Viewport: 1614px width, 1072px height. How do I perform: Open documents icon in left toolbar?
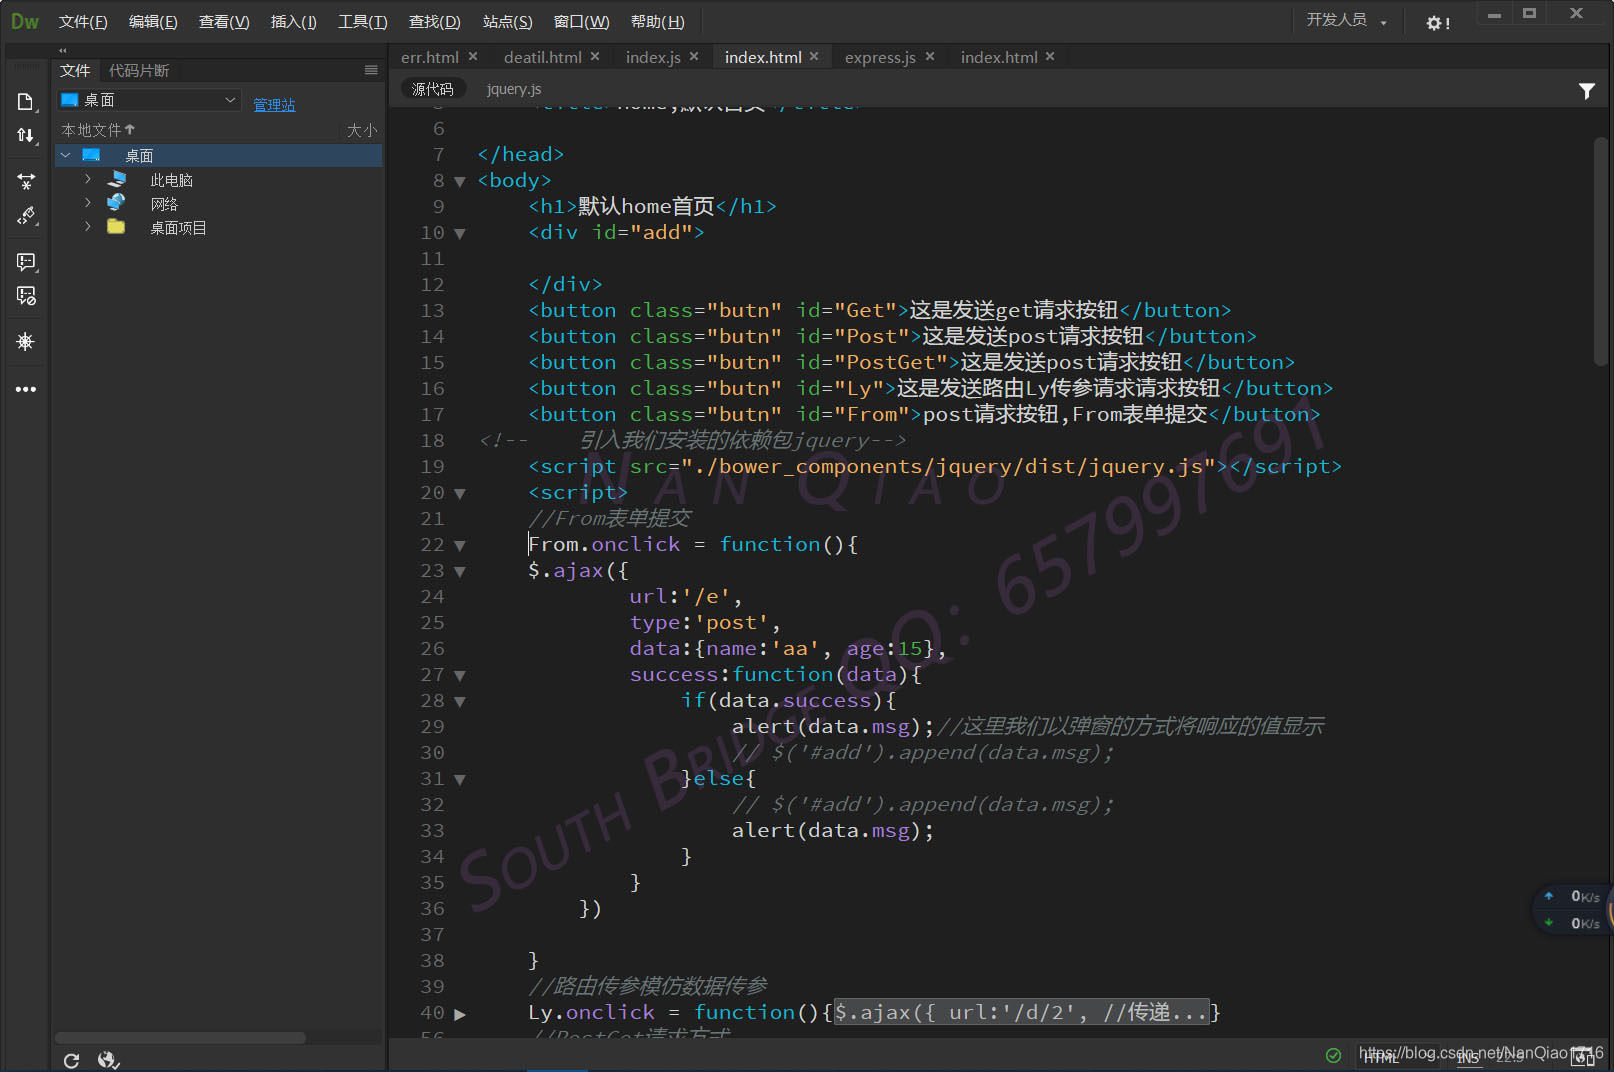[26, 101]
